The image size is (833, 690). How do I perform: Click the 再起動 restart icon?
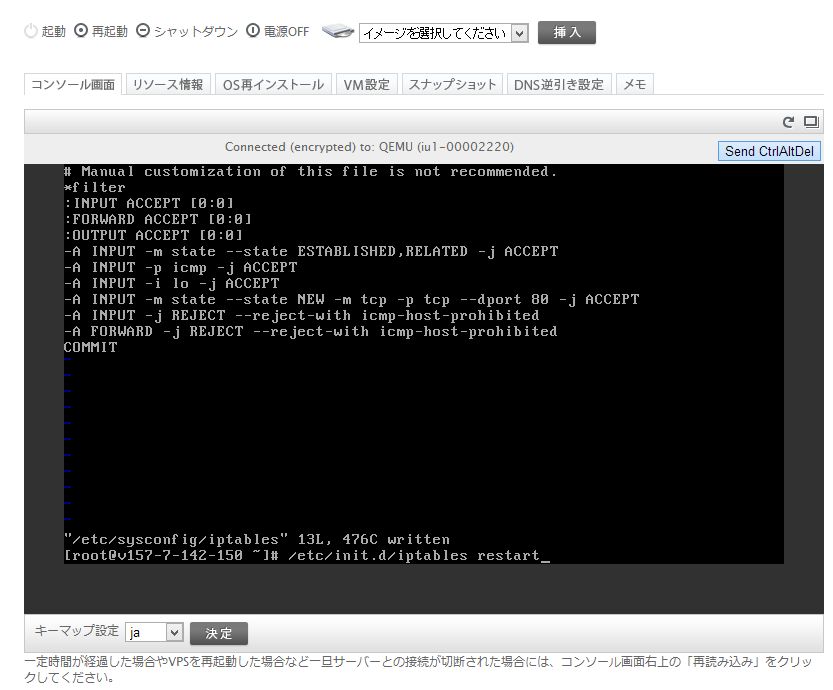pyautogui.click(x=80, y=31)
